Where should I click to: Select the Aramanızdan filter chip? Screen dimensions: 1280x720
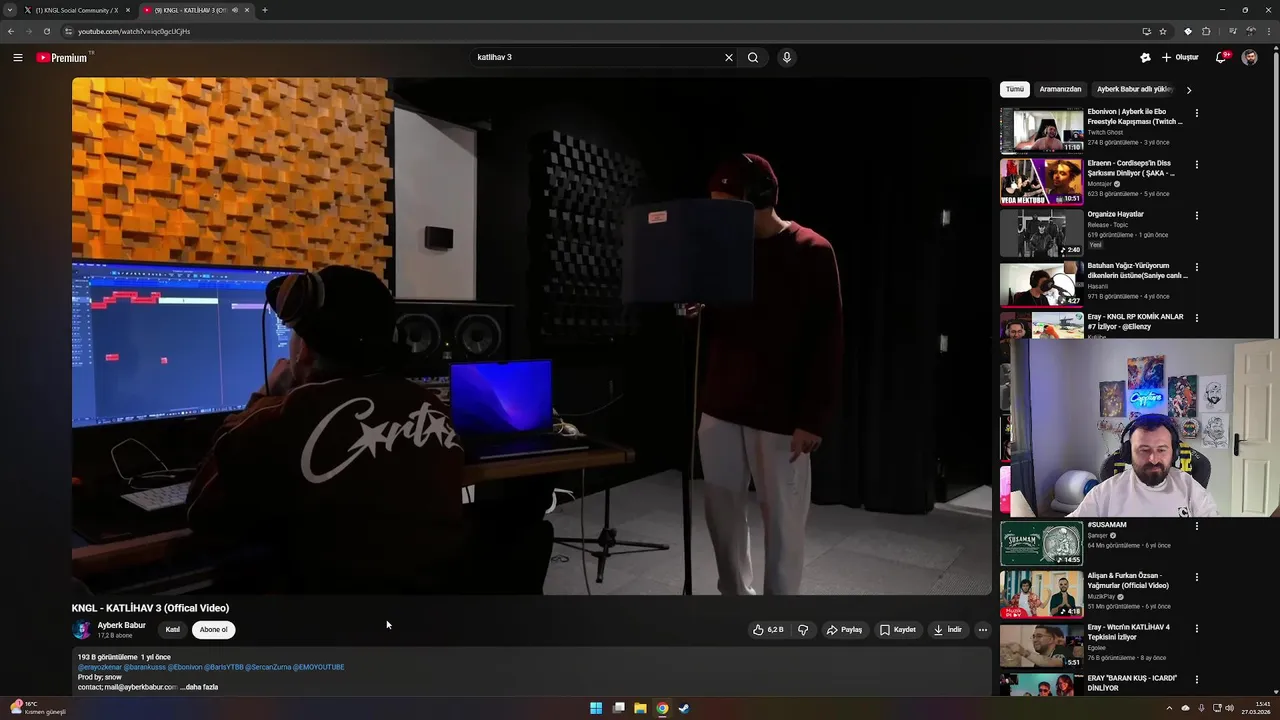[x=1060, y=89]
